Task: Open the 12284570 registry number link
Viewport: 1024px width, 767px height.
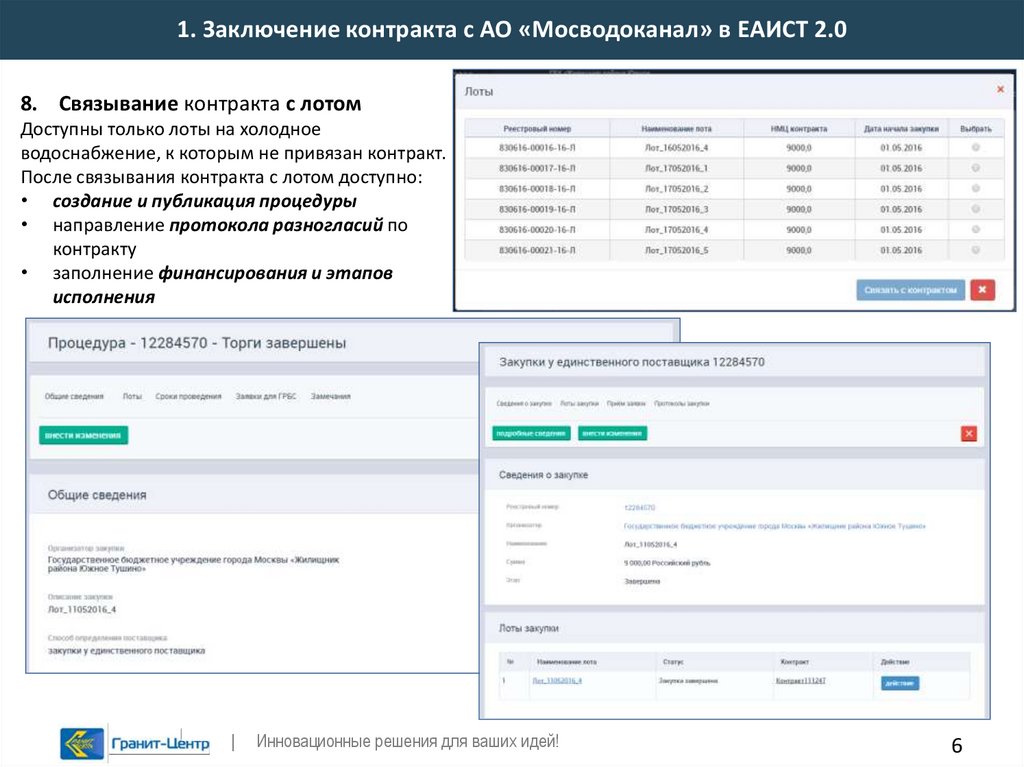Action: pos(639,507)
